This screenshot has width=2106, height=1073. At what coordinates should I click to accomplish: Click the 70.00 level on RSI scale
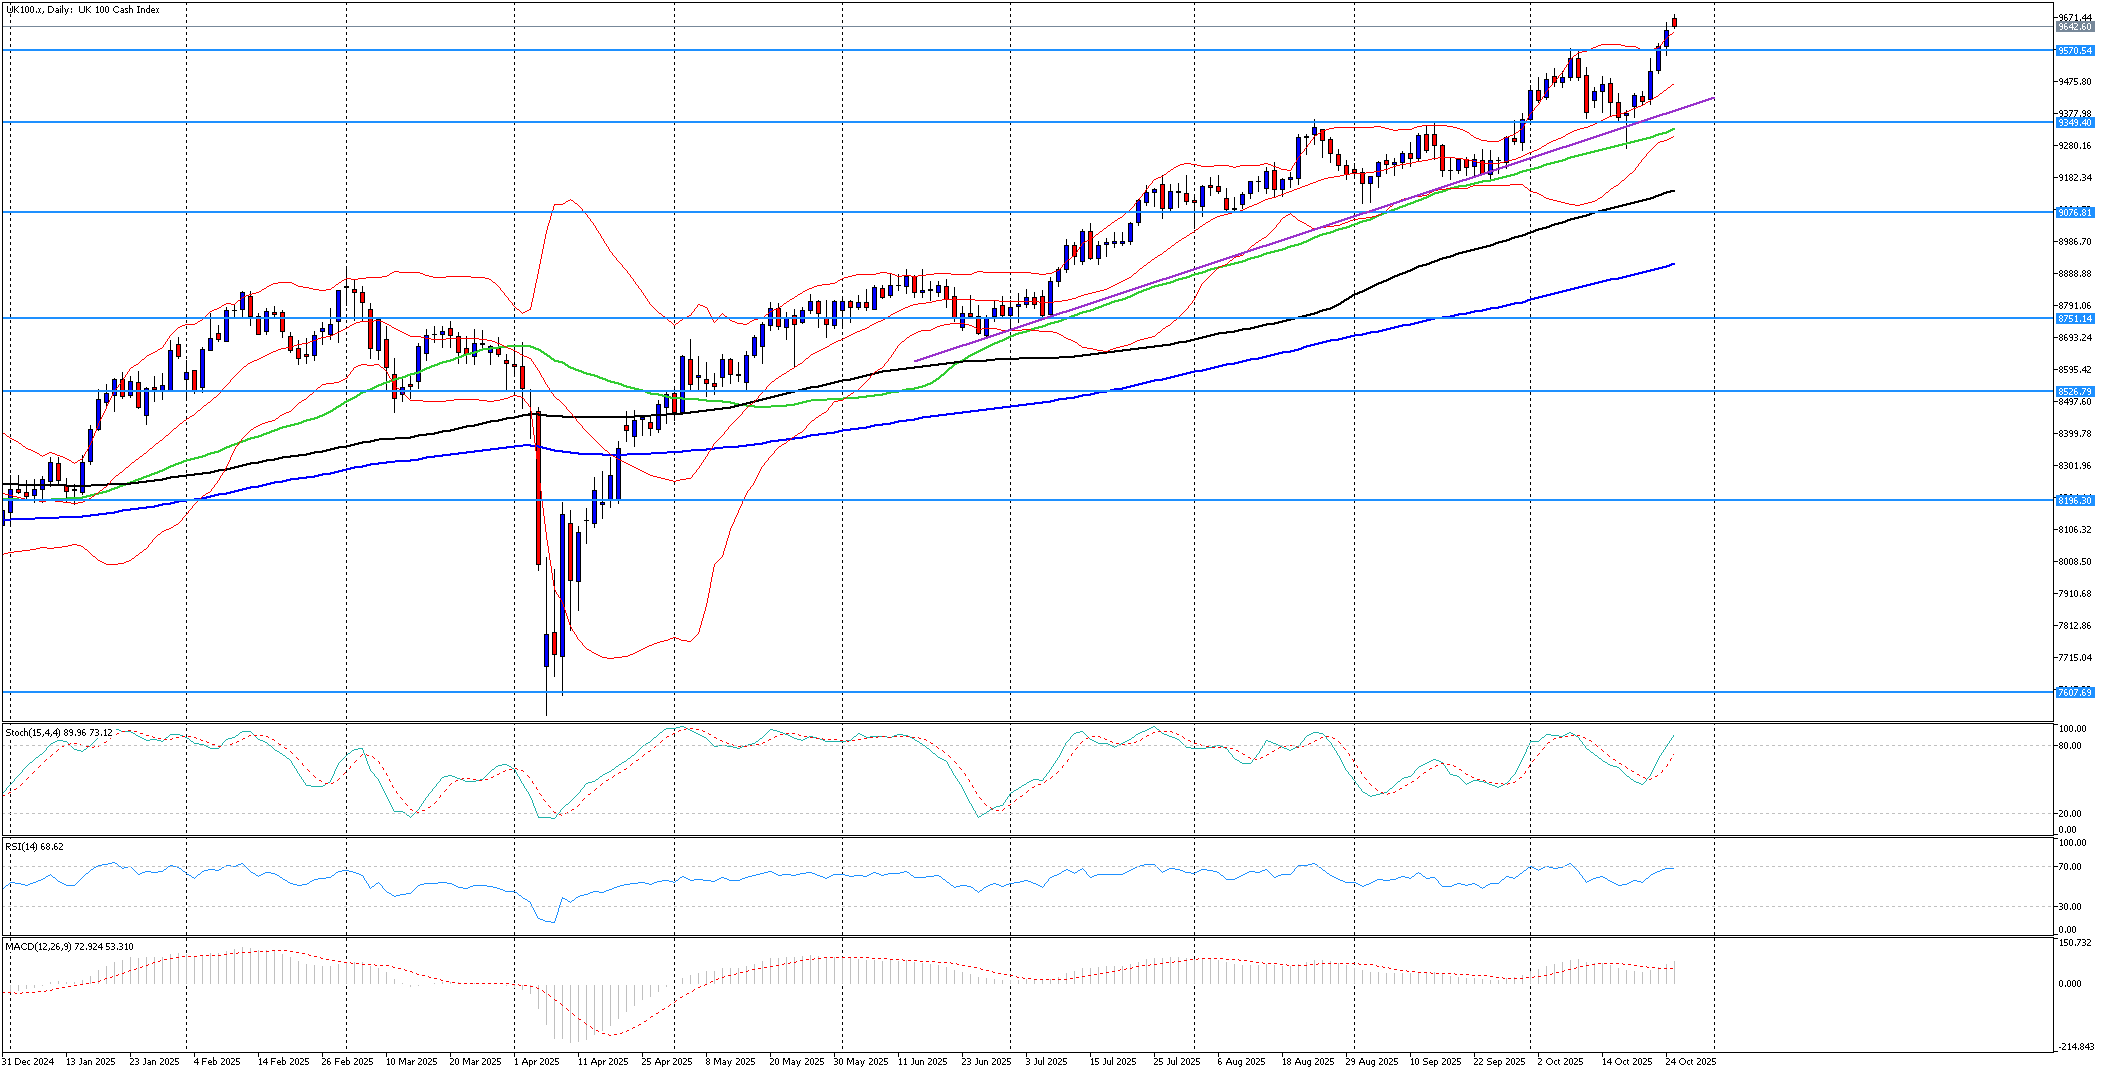2068,867
